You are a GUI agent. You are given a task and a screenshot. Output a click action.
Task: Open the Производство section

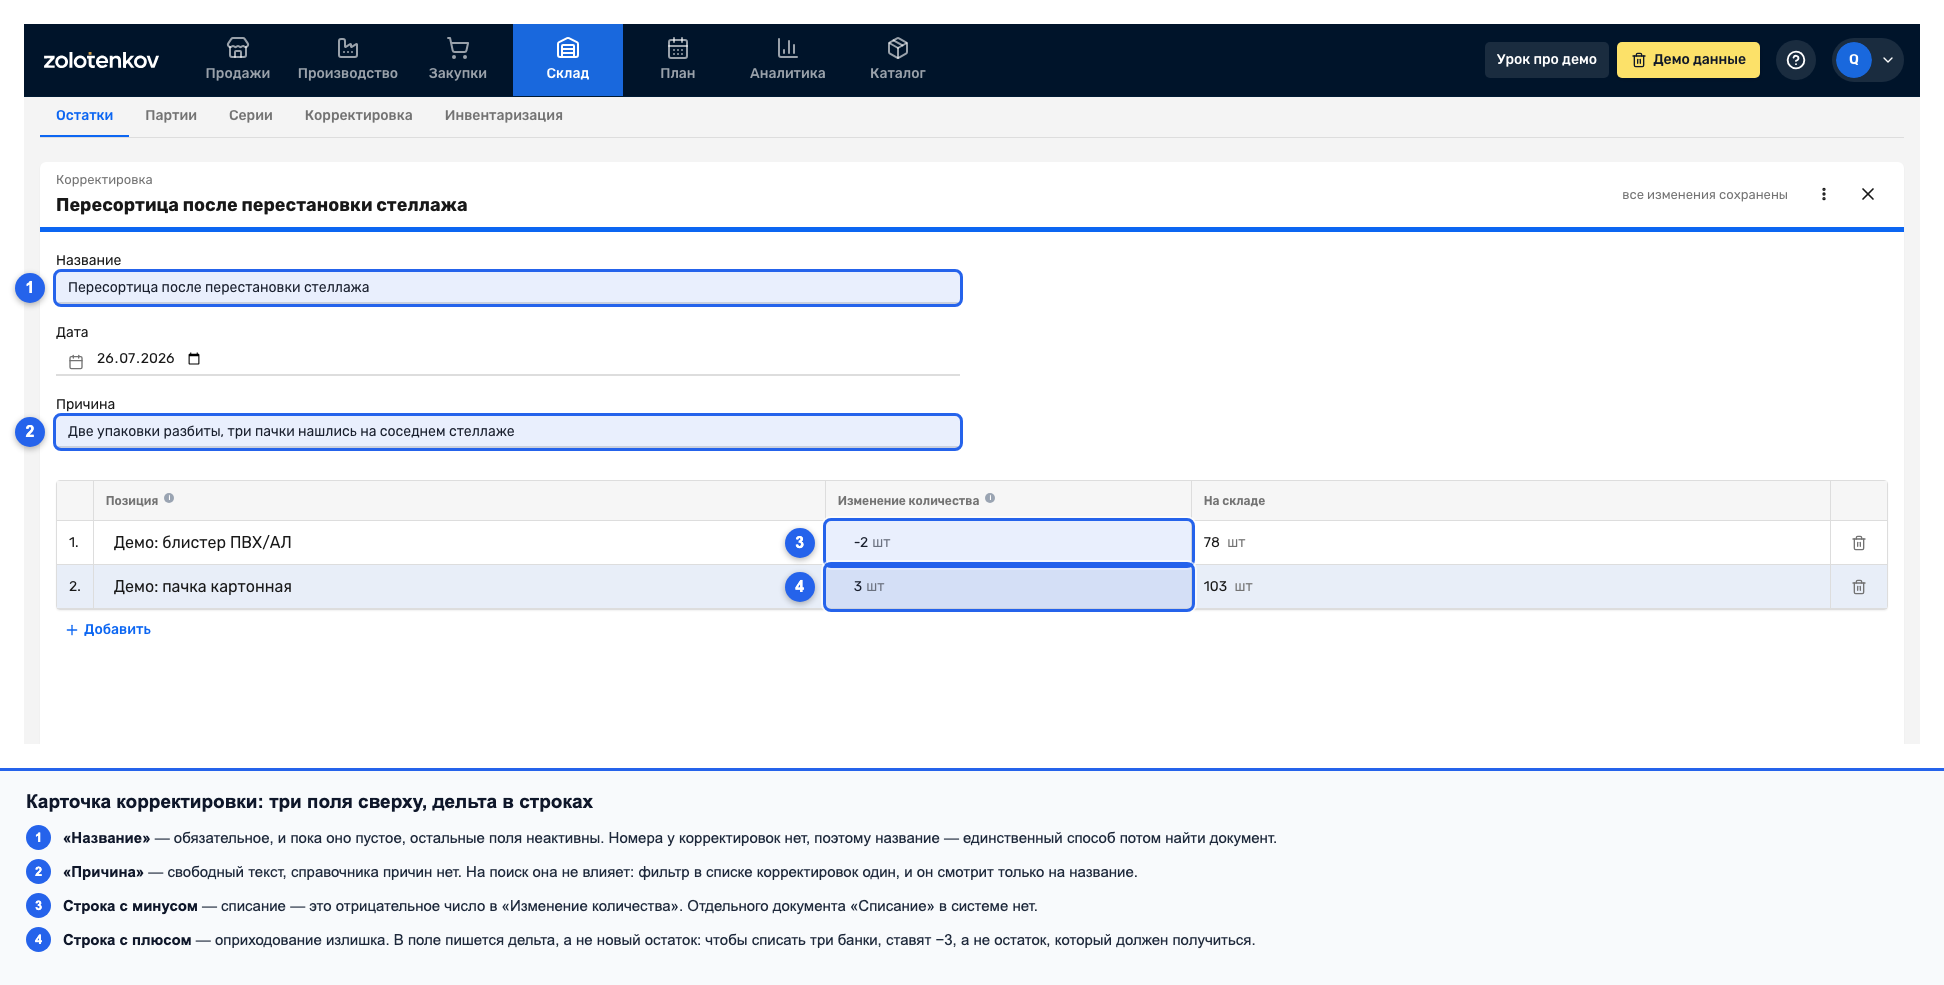[347, 60]
